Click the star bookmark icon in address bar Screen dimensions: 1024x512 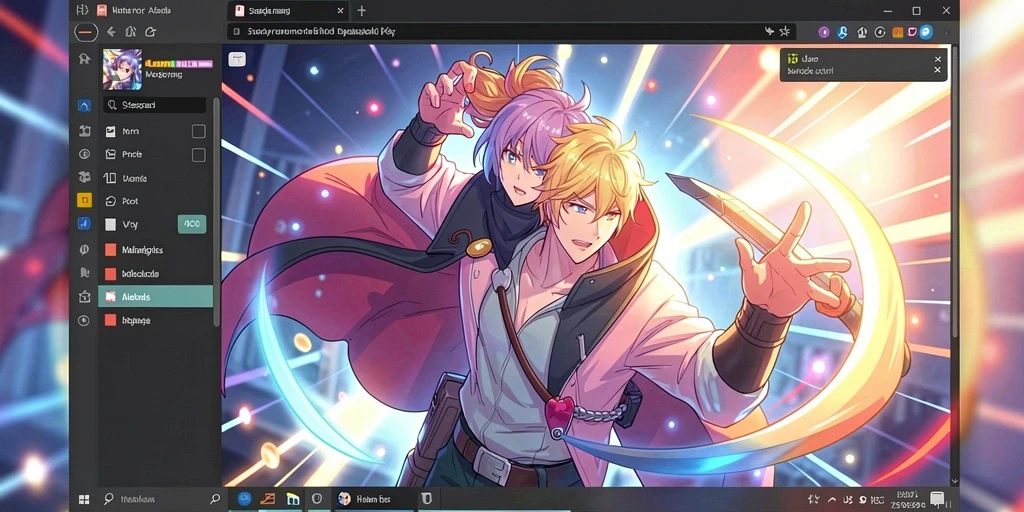(784, 31)
